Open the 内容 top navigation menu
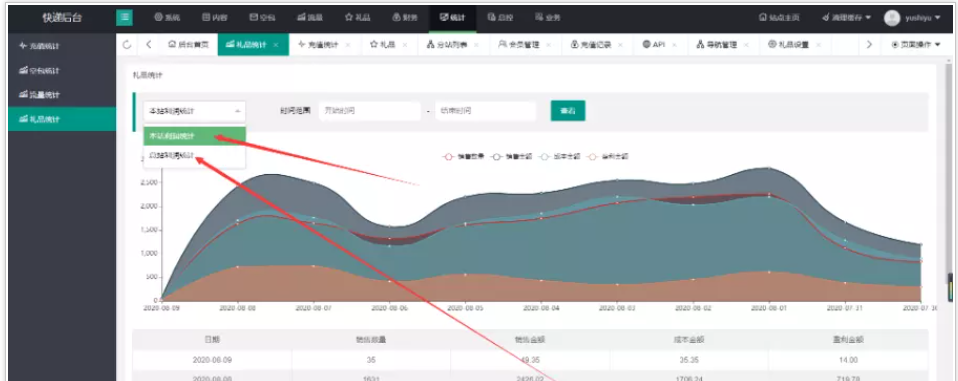 [x=214, y=18]
